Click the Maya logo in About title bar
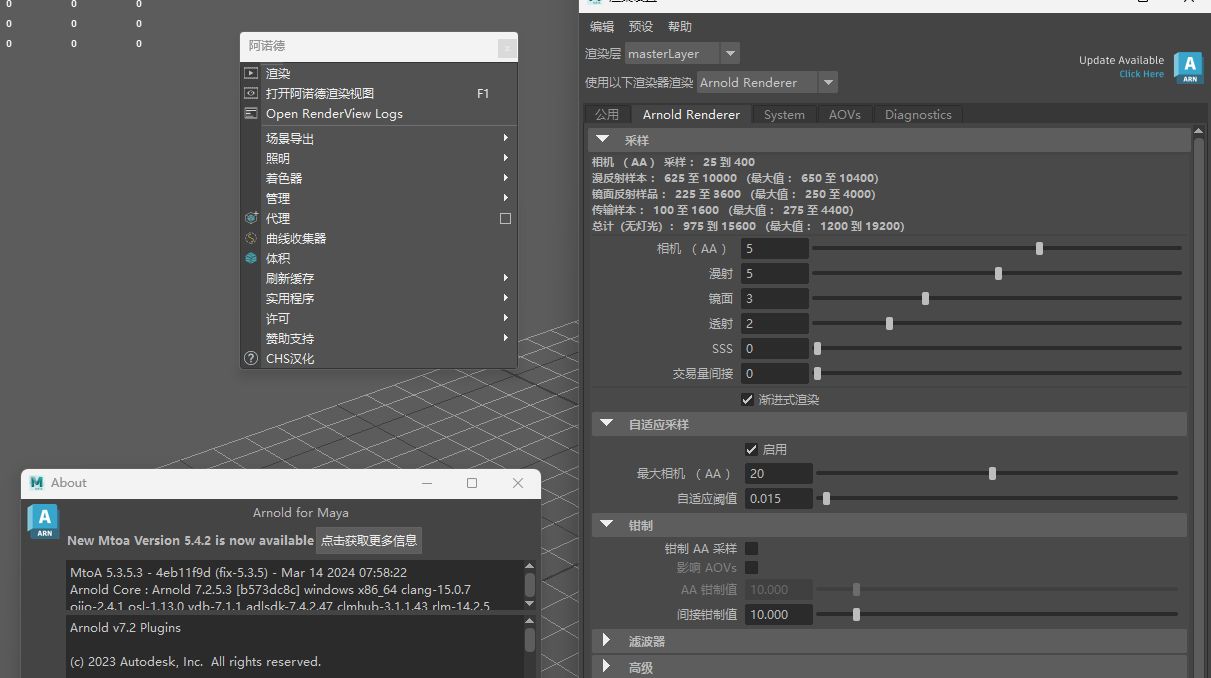 tap(37, 483)
